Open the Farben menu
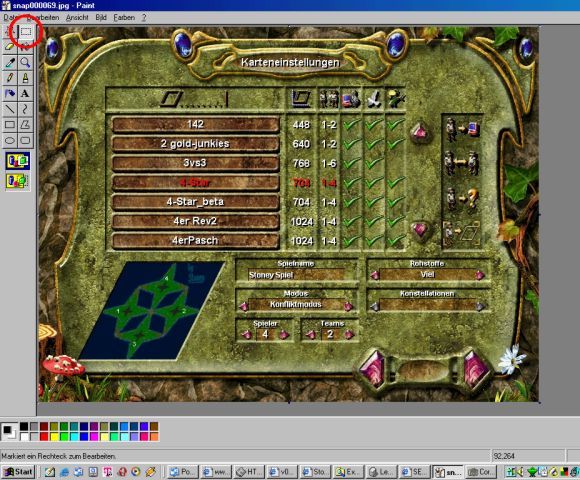 click(124, 18)
